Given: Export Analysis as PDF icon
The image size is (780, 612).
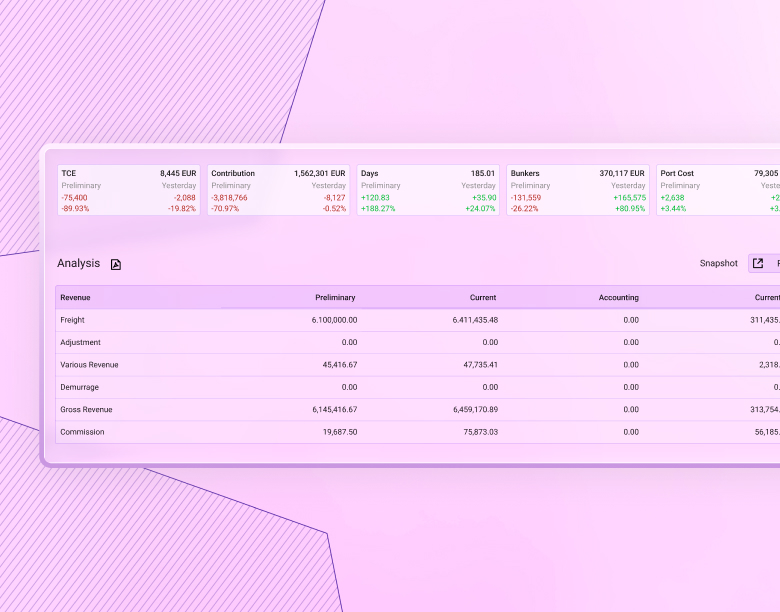Looking at the screenshot, I should tap(115, 264).
